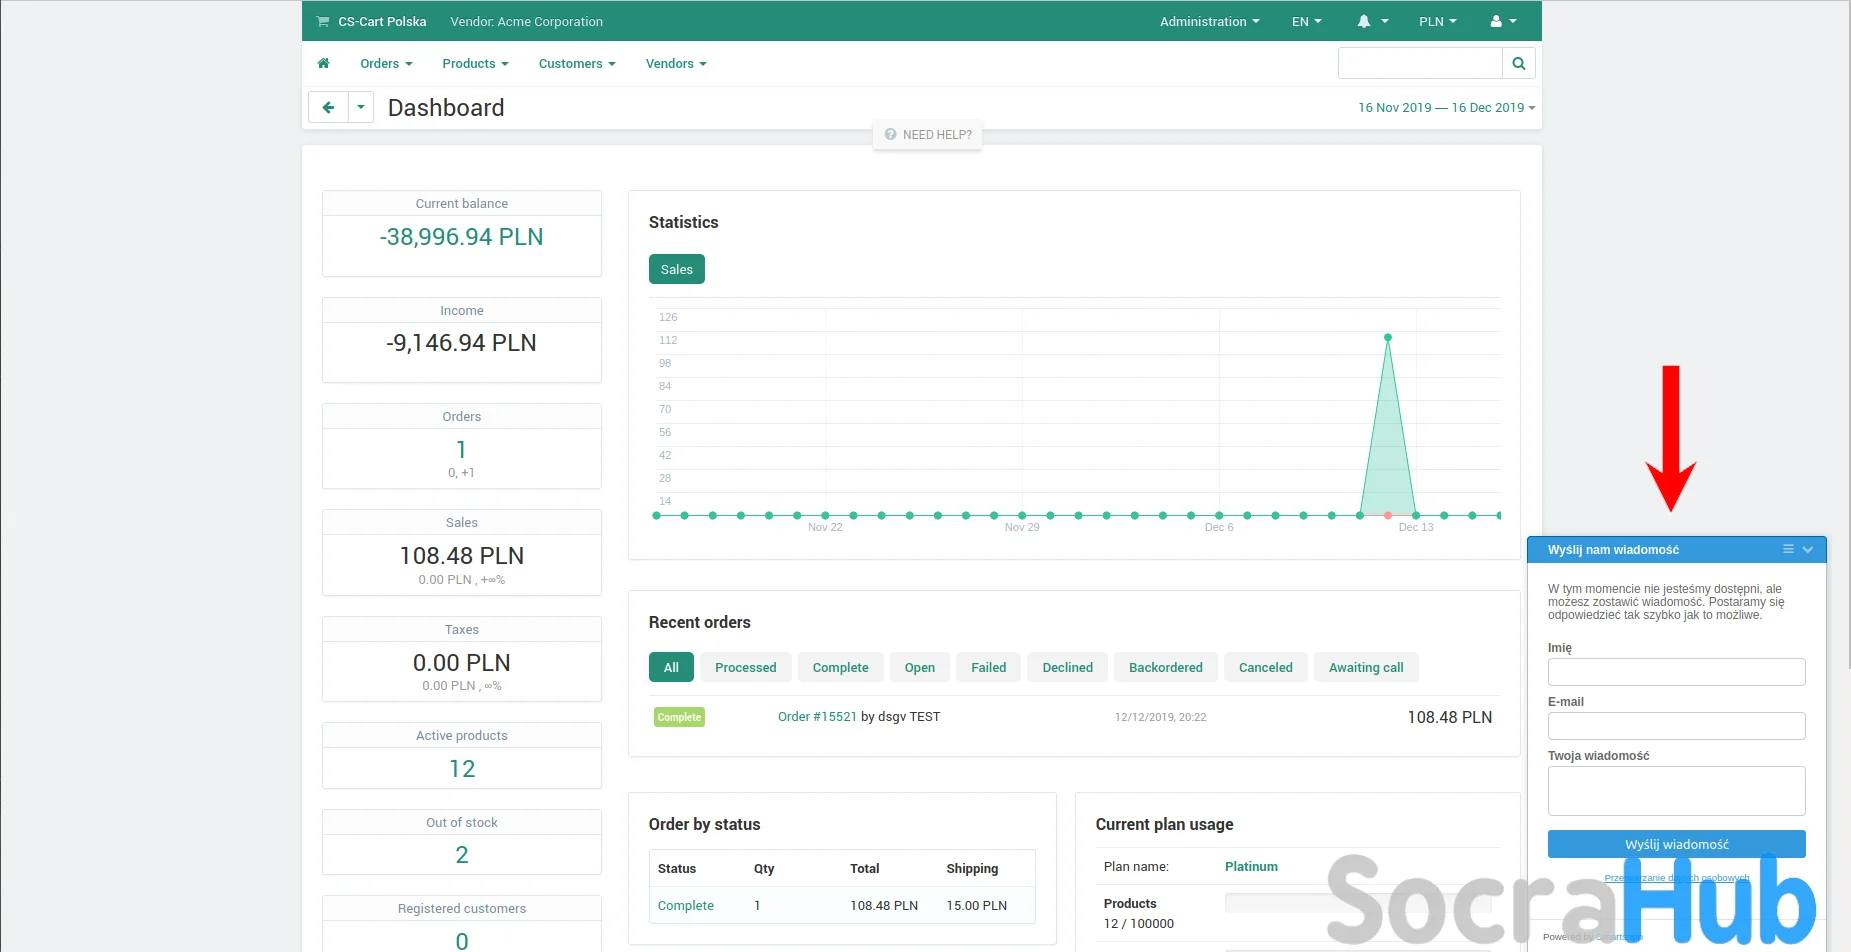Collapse the chat widget with chevron
1851x952 pixels.
(1808, 549)
